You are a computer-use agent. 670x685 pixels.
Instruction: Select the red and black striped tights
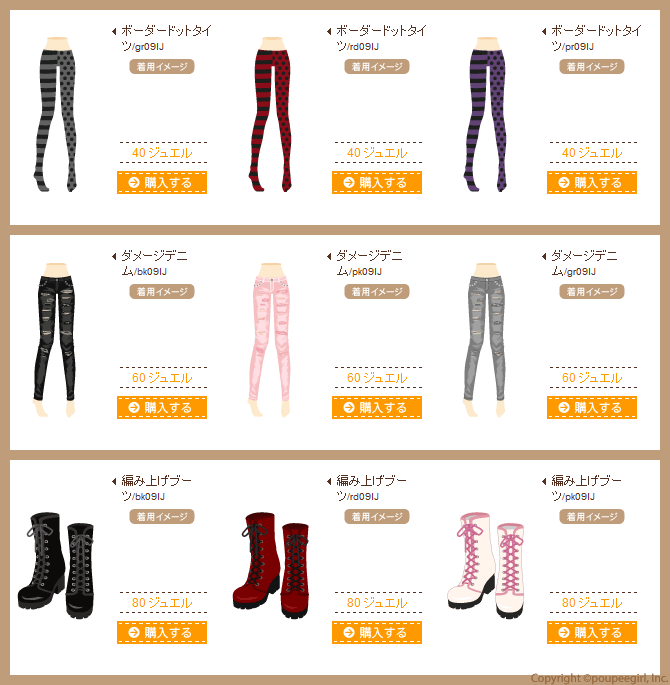pos(271,114)
